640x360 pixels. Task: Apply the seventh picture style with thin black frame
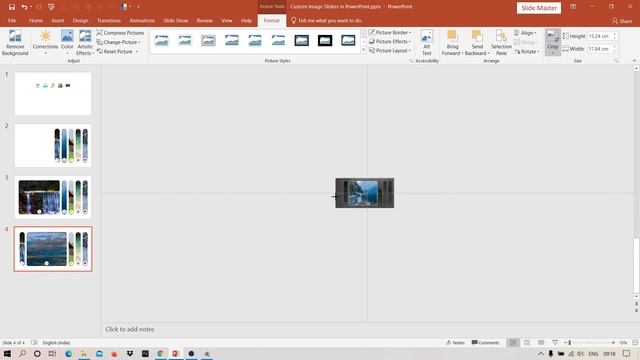(302, 40)
